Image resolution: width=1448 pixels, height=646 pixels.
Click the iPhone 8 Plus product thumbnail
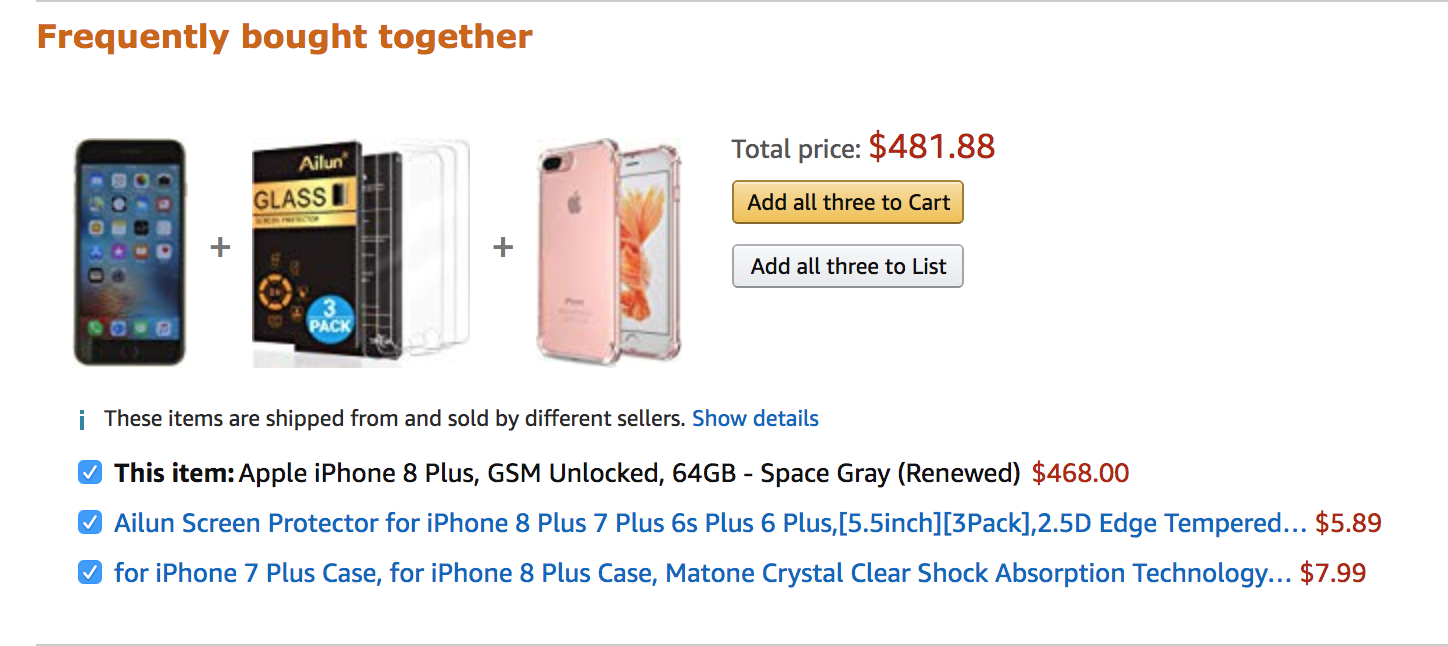[x=130, y=252]
